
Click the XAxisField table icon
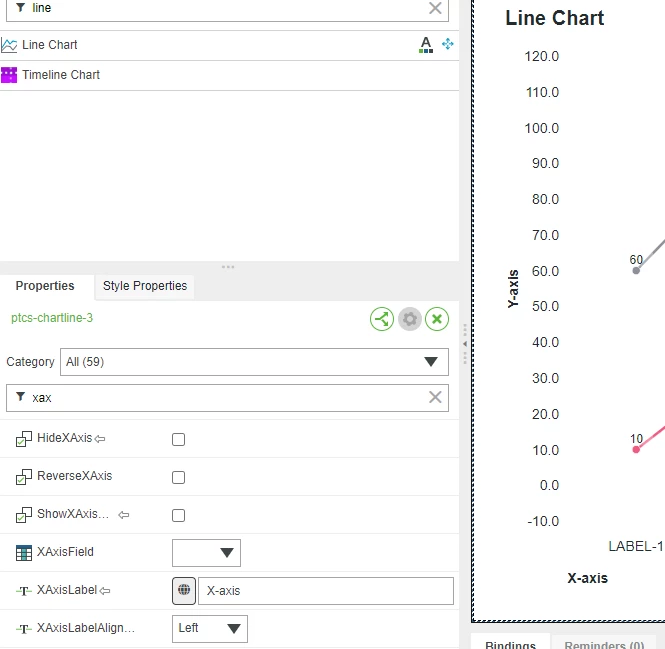[24, 553]
